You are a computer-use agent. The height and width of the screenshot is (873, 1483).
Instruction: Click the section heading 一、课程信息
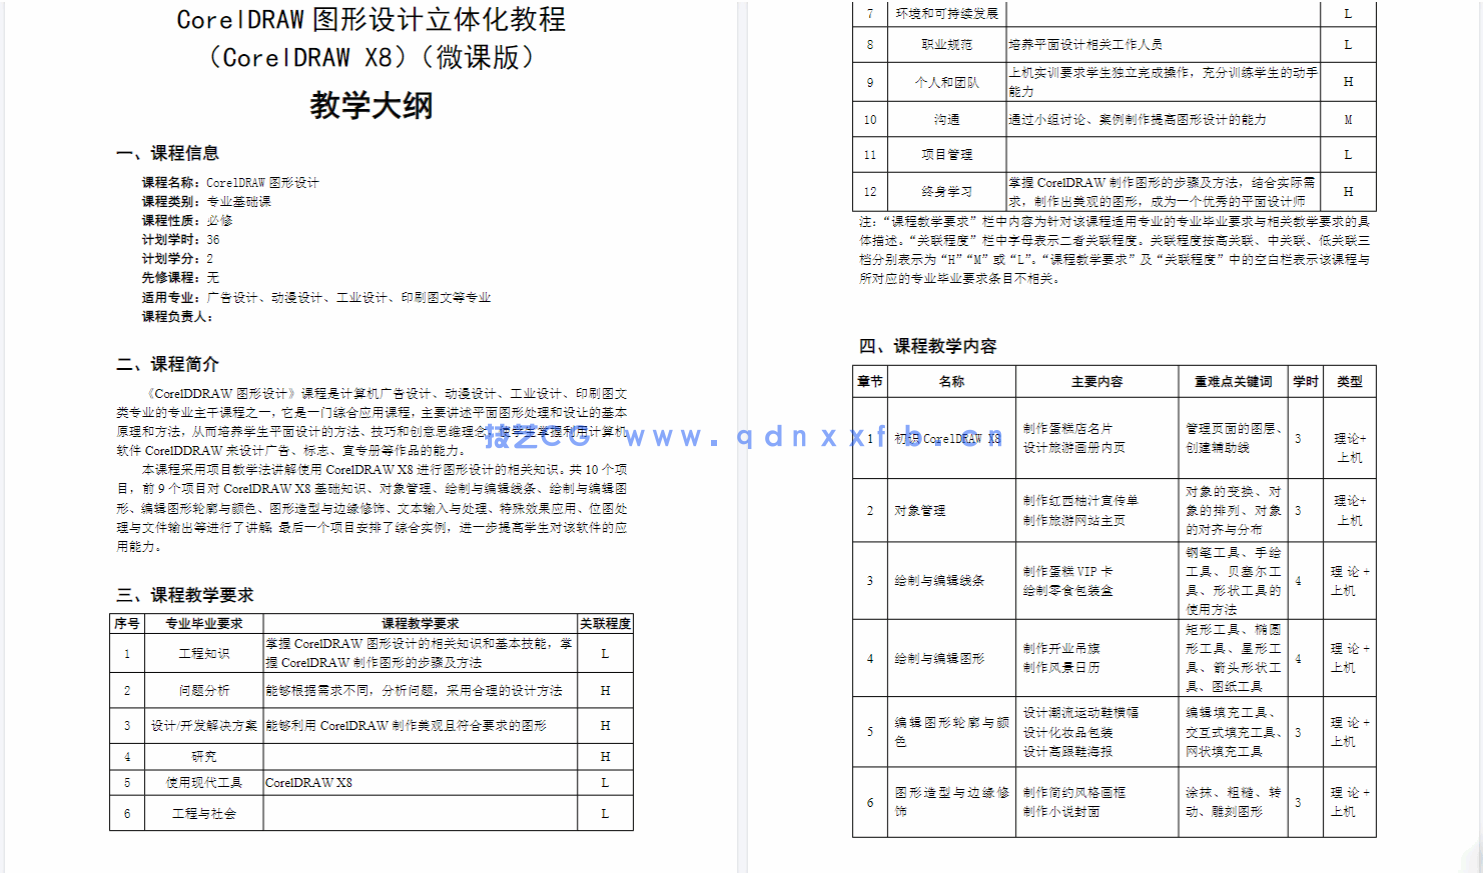(x=170, y=153)
